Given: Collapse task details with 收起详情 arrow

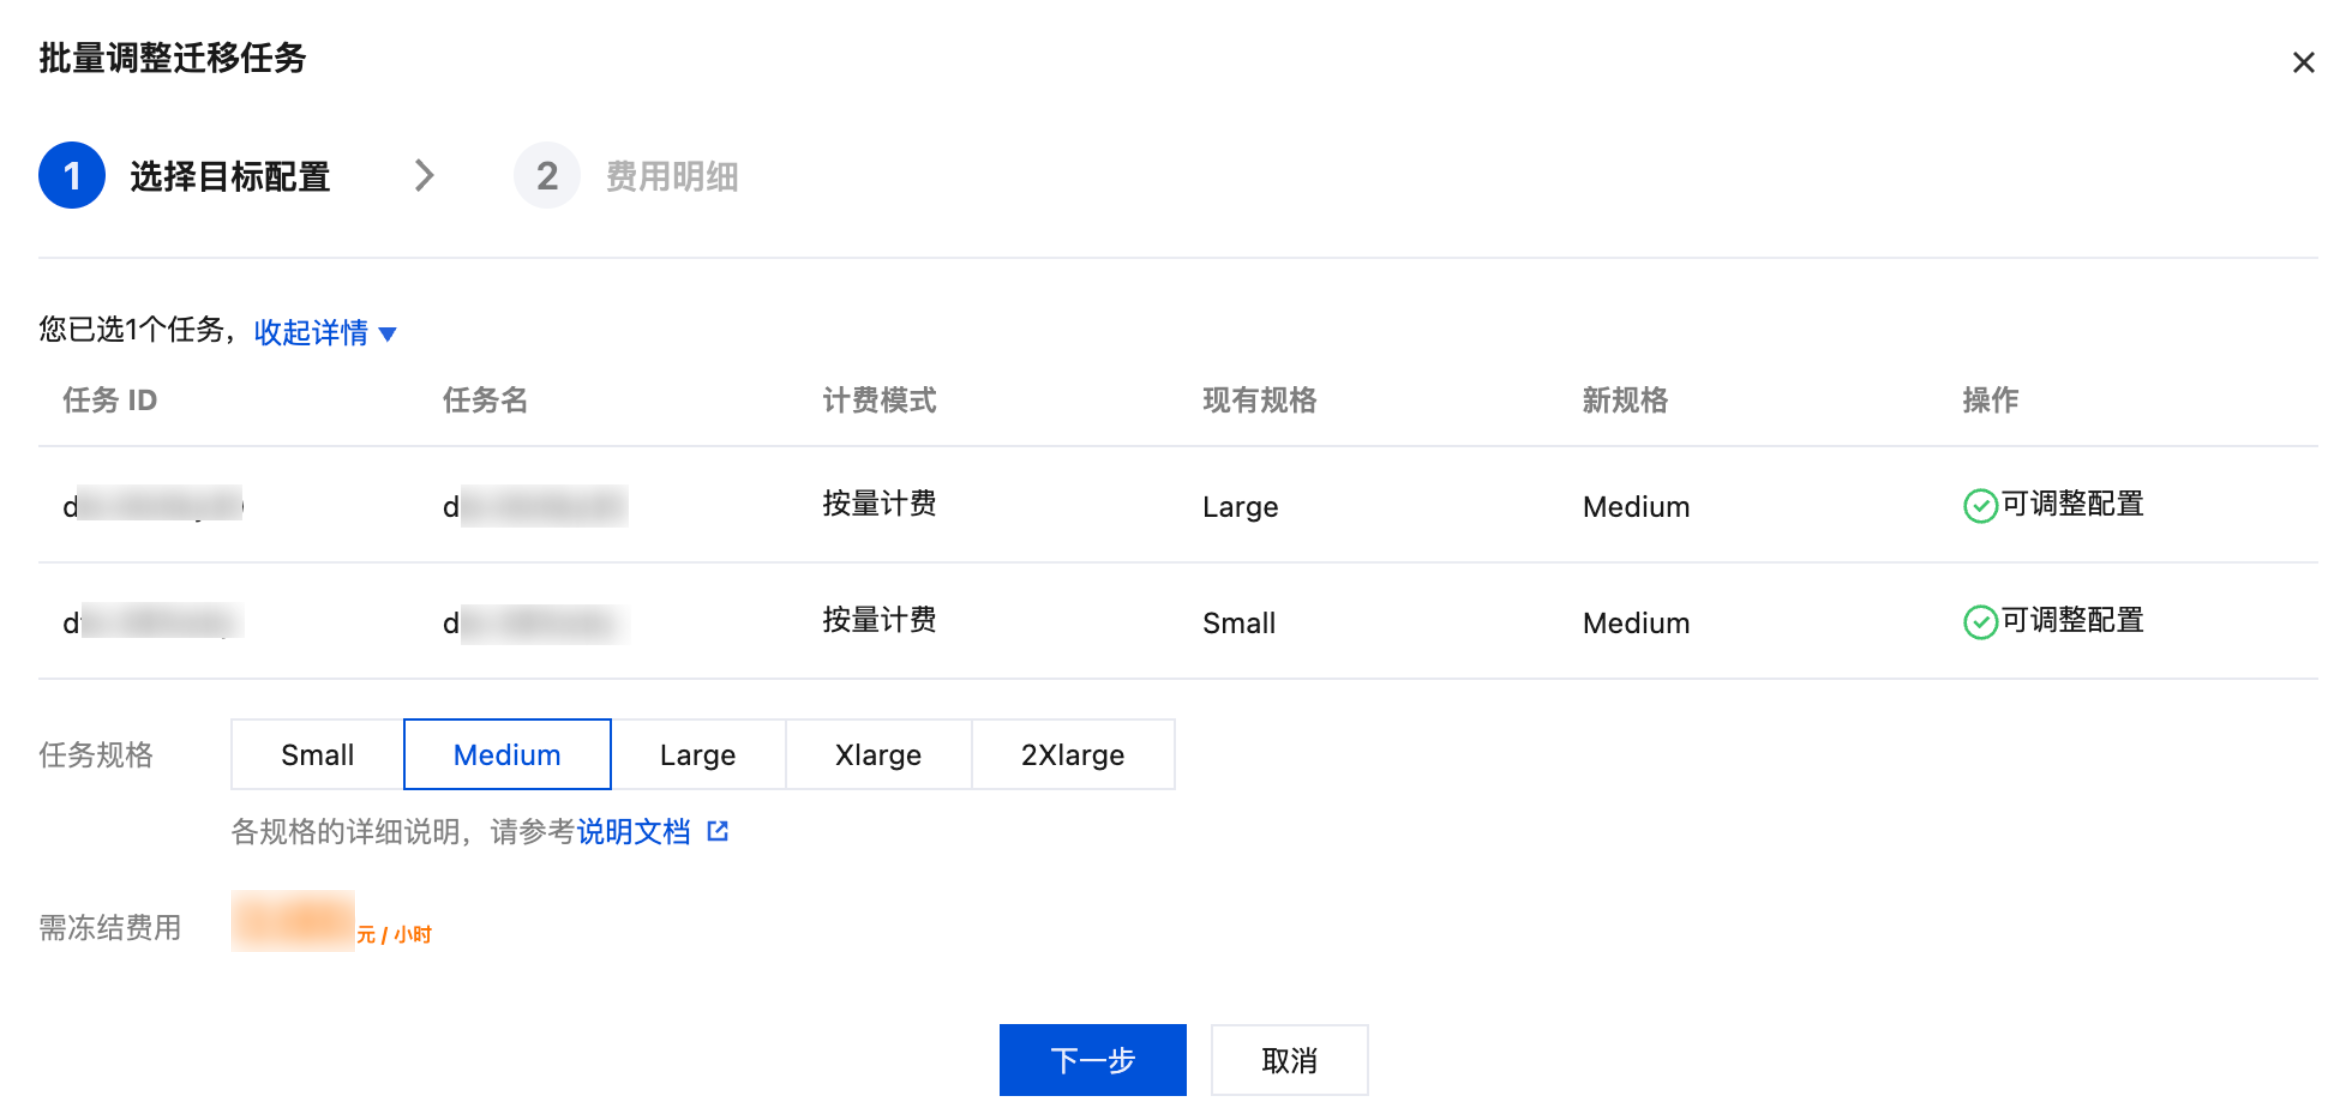Looking at the screenshot, I should point(388,334).
